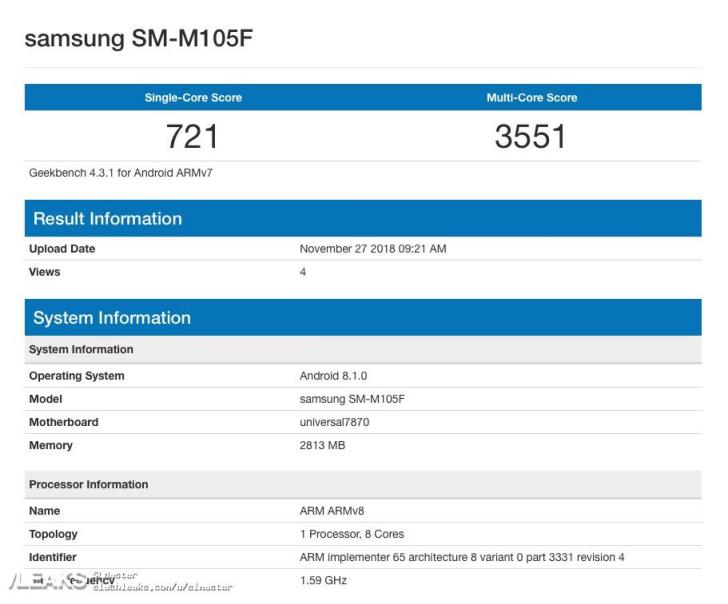Screen dimensions: 728x604
Task: Click the 1 Processor, 8 Cores topology value
Action: (x=352, y=534)
